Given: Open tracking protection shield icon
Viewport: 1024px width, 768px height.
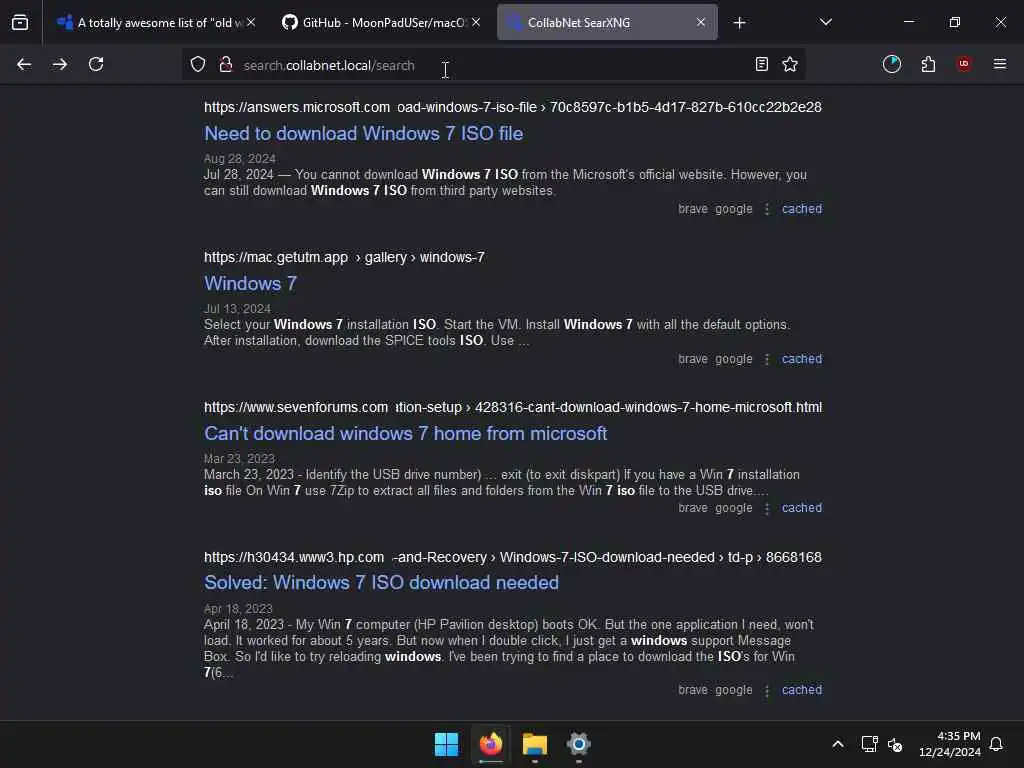Looking at the screenshot, I should click(198, 64).
